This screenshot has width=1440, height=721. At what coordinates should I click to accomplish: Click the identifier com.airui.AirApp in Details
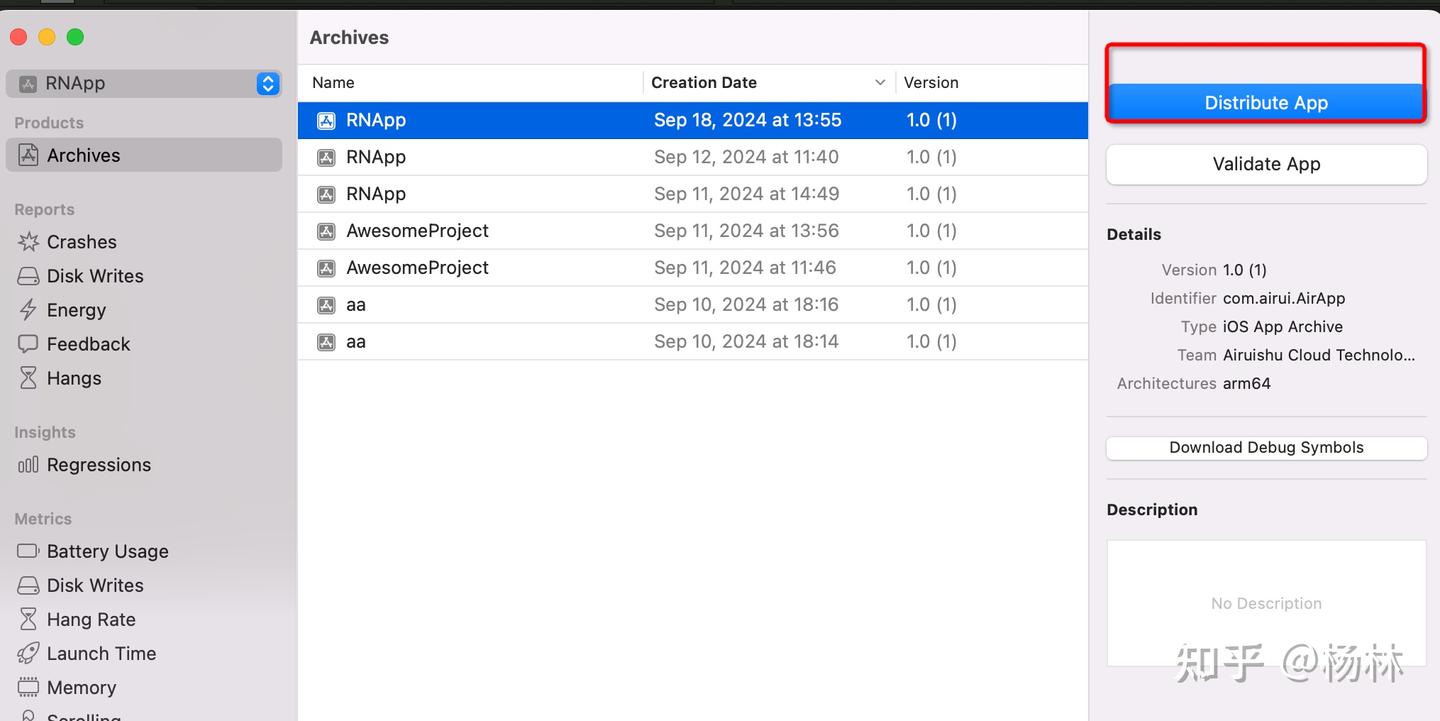pyautogui.click(x=1284, y=298)
